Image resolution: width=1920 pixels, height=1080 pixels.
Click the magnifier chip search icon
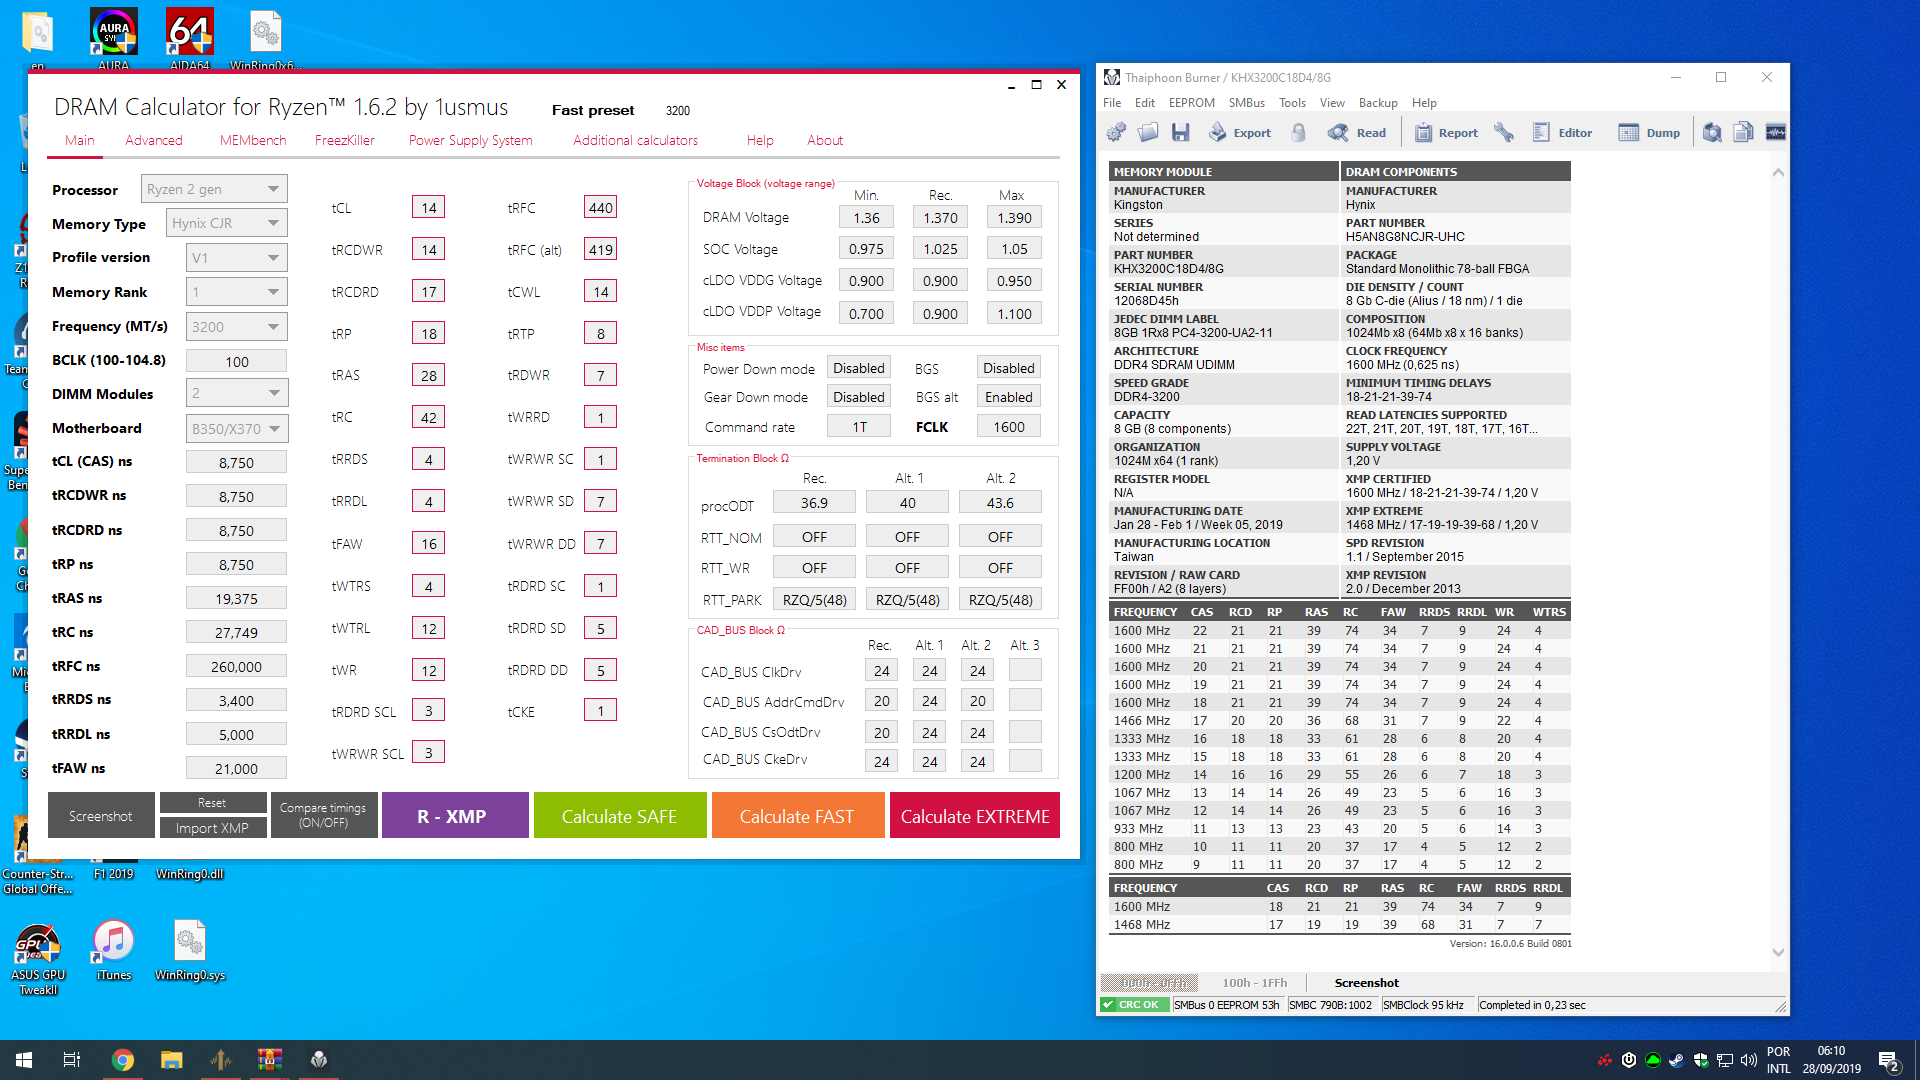point(1712,132)
